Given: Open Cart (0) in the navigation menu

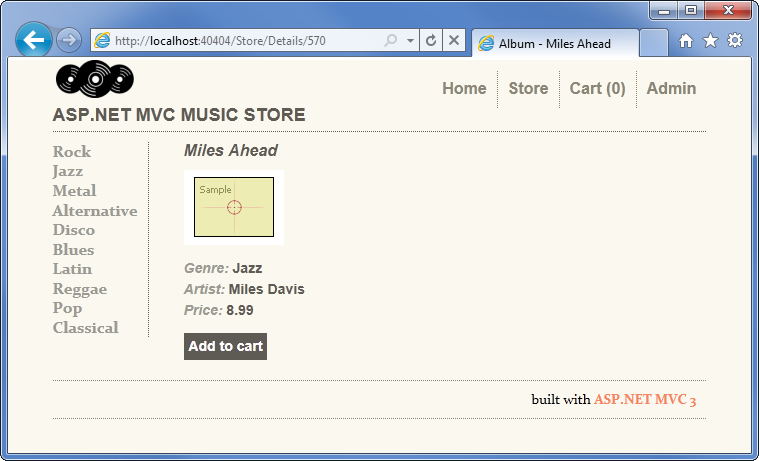Looking at the screenshot, I should pos(597,88).
